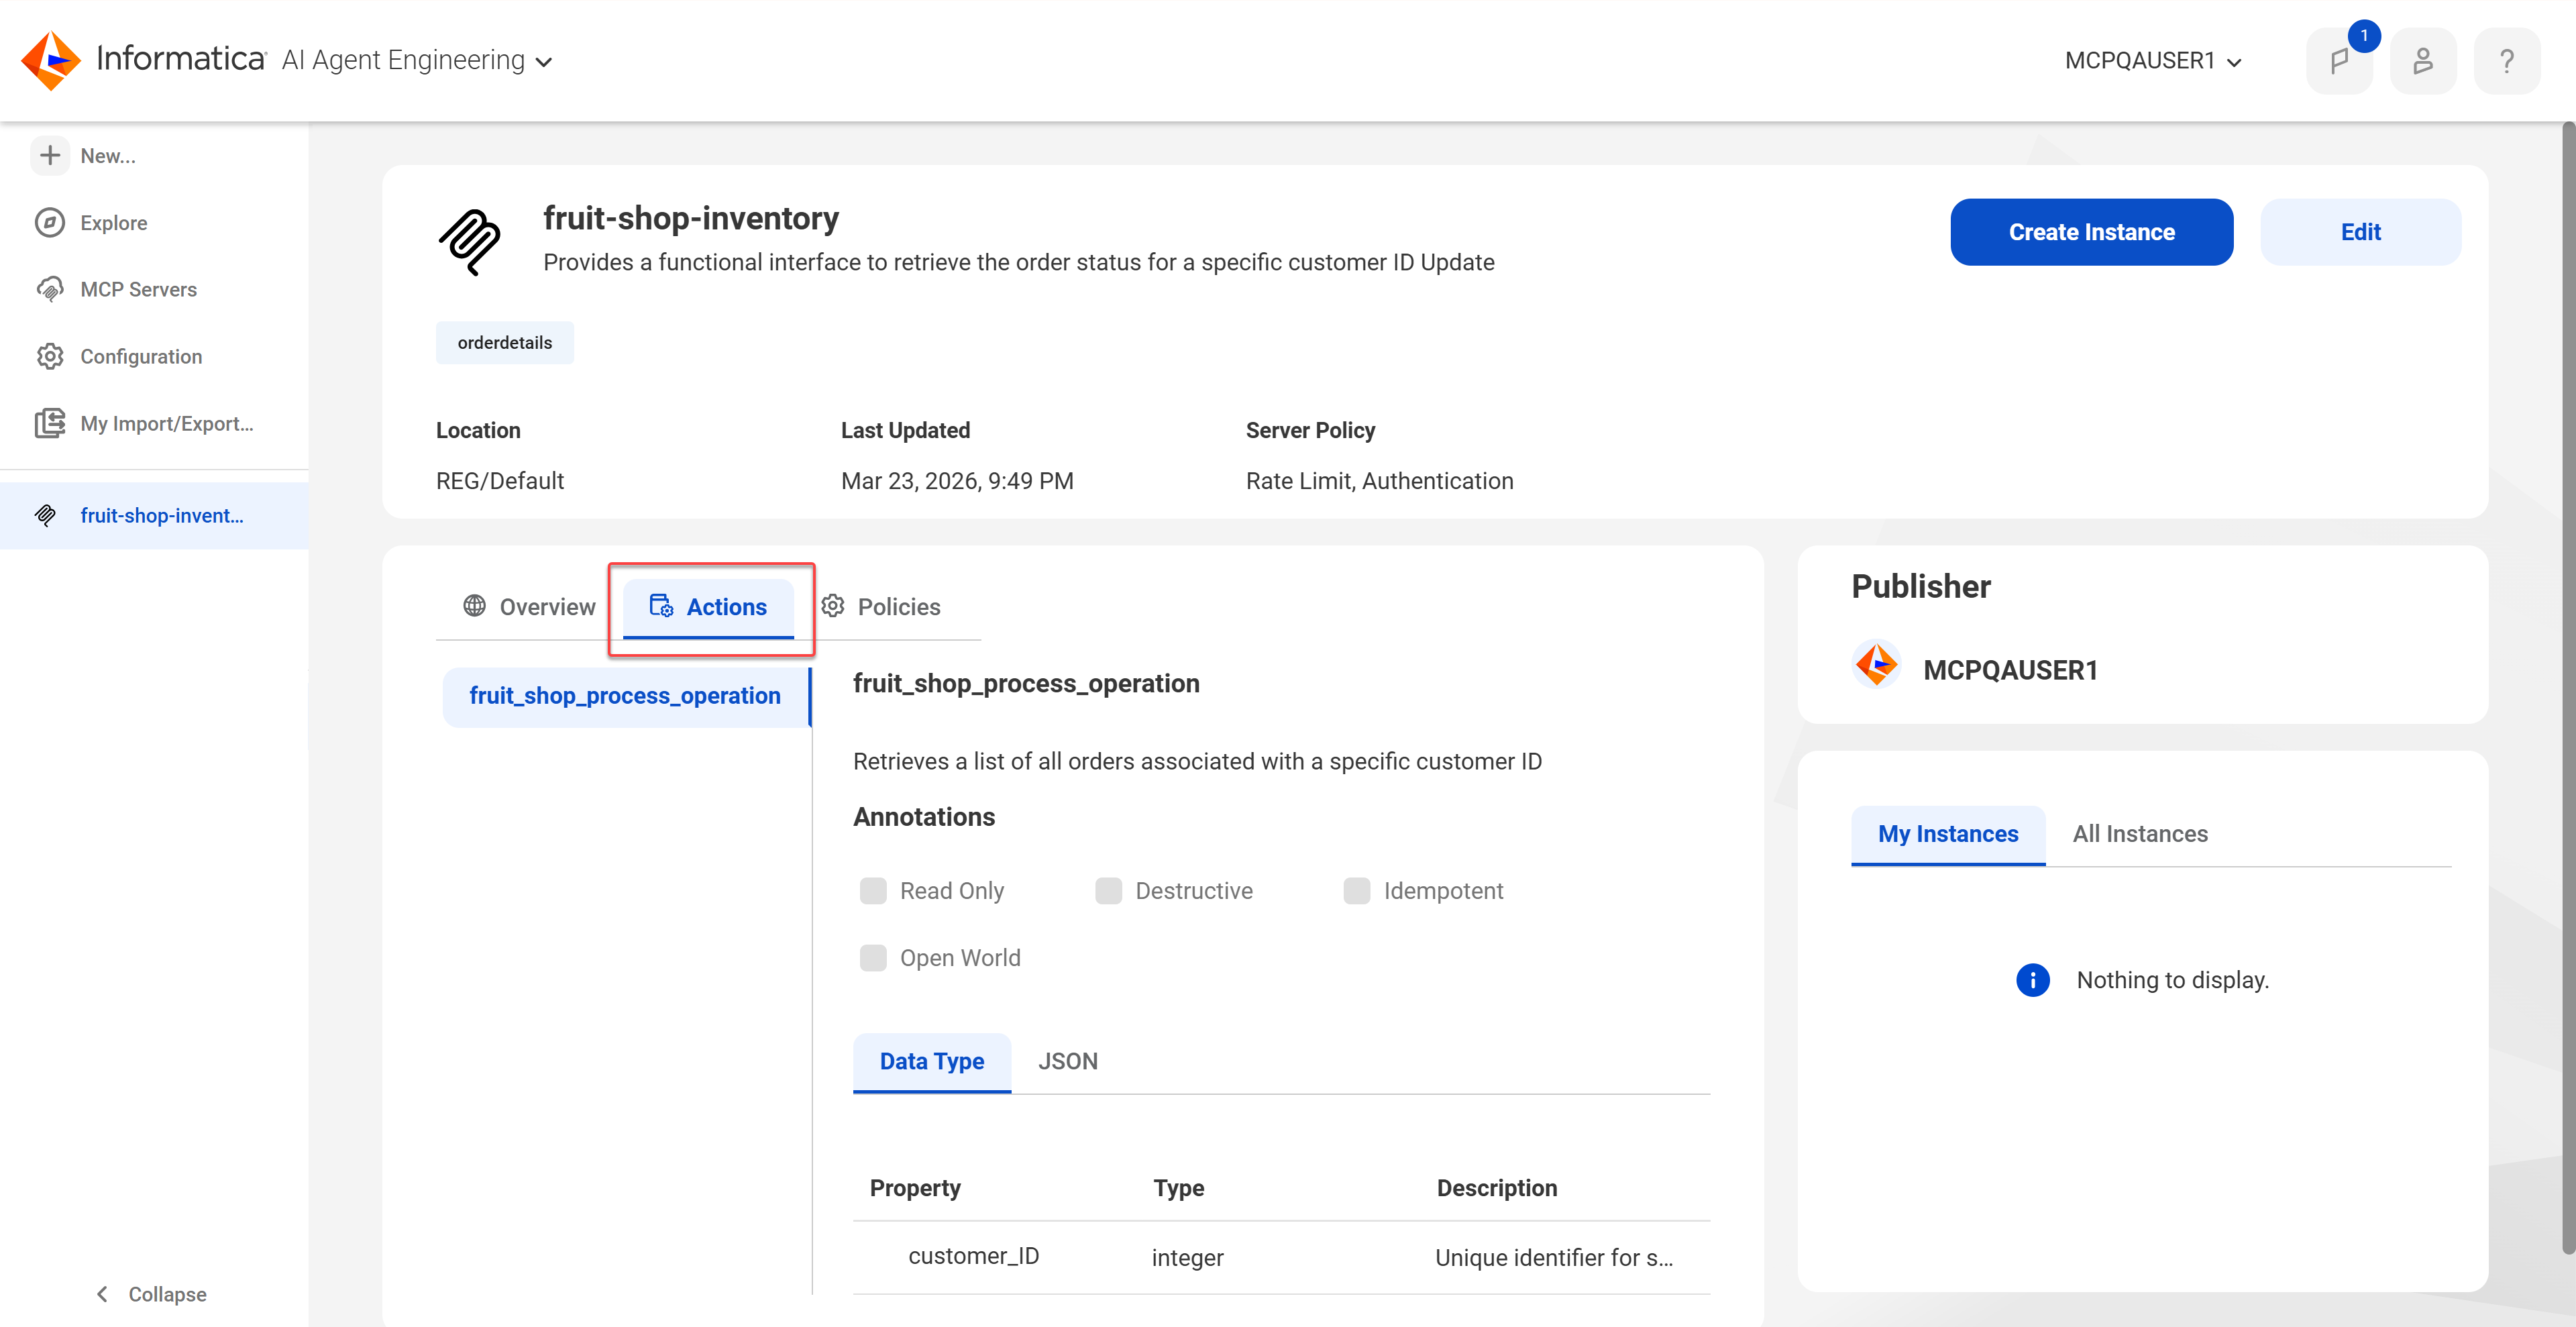Click the Create Instance button
This screenshot has height=1327, width=2576.
tap(2091, 232)
